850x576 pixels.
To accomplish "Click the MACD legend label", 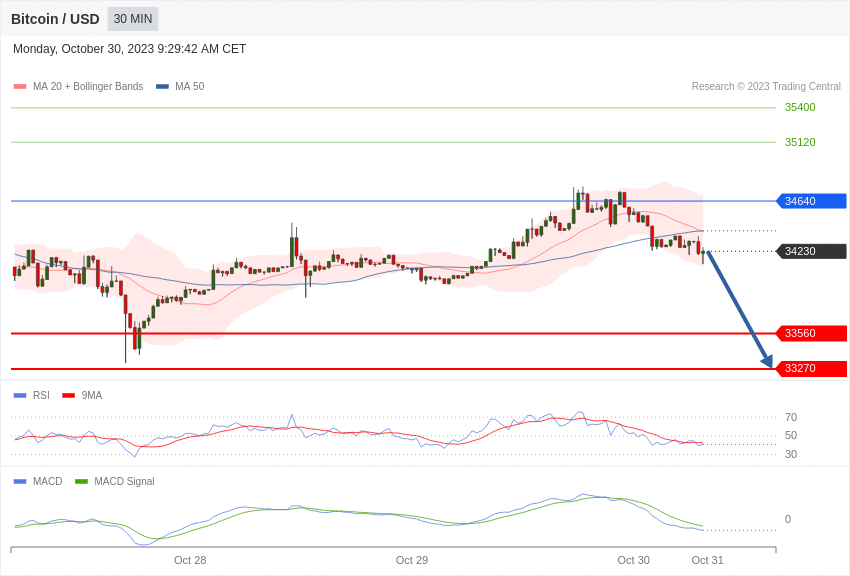I will [48, 481].
